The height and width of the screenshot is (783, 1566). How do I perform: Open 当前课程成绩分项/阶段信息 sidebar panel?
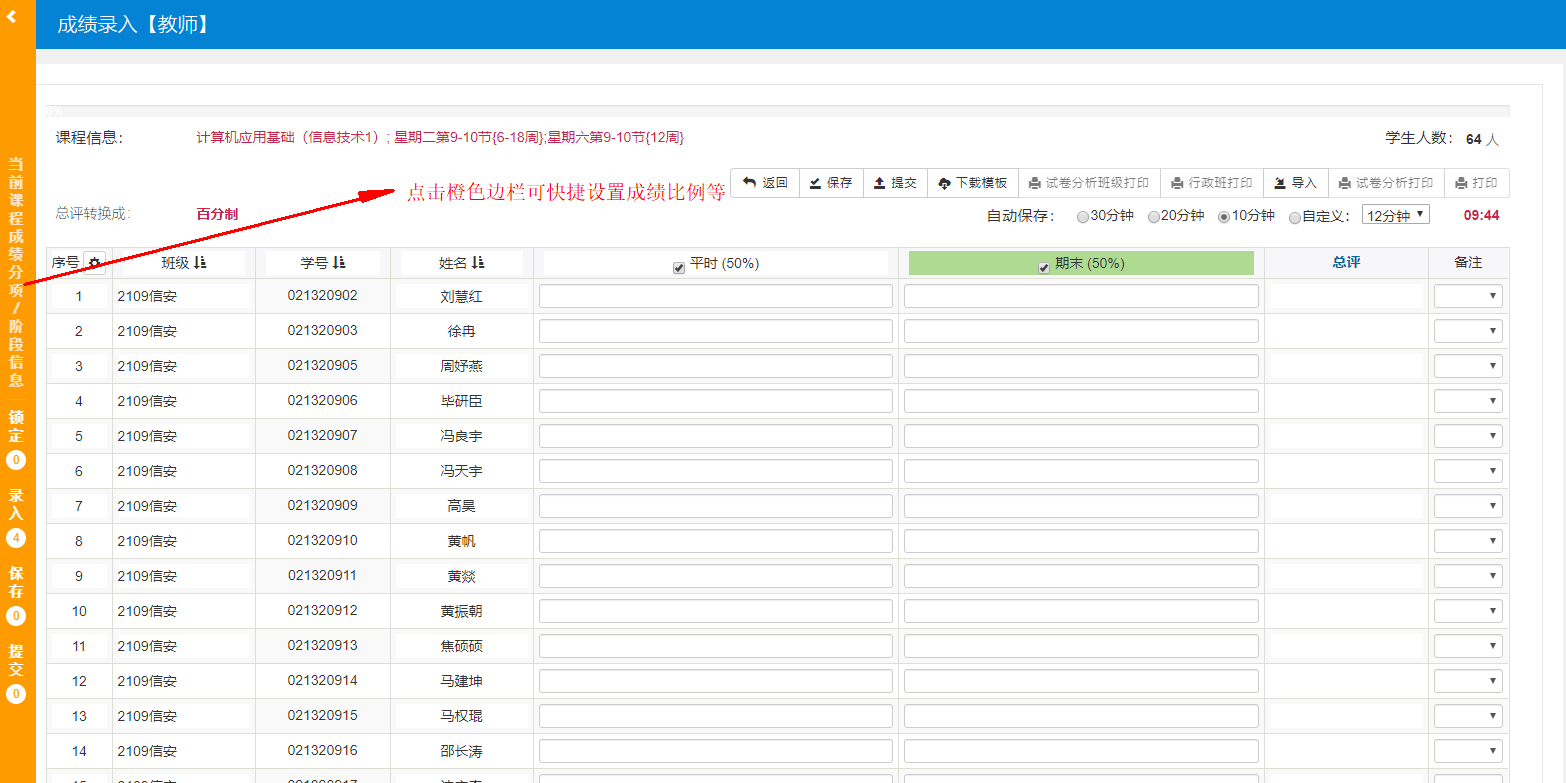16,272
